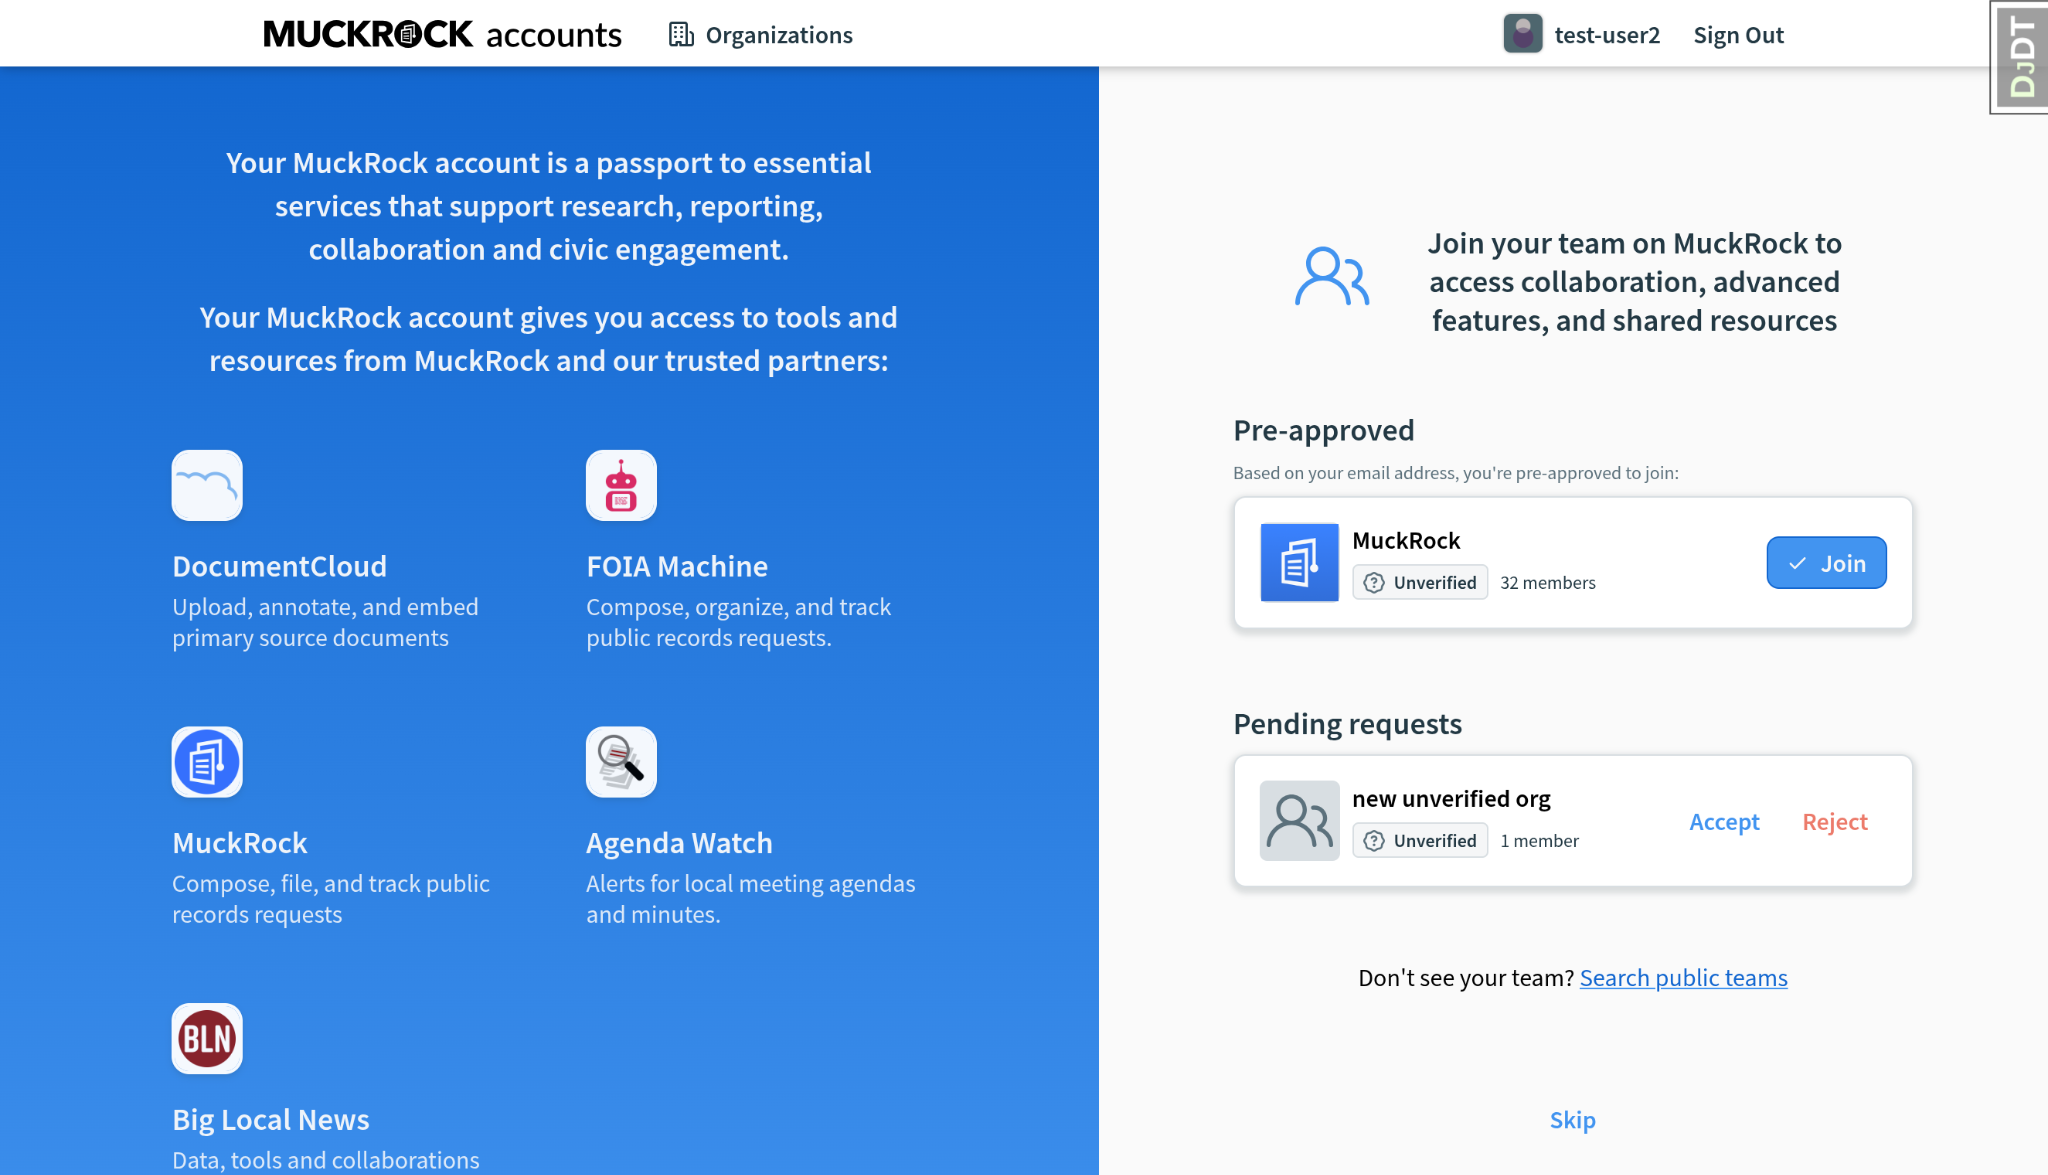2048x1175 pixels.
Task: Click the MuckRock organization logo thumbnail
Action: (x=1299, y=562)
